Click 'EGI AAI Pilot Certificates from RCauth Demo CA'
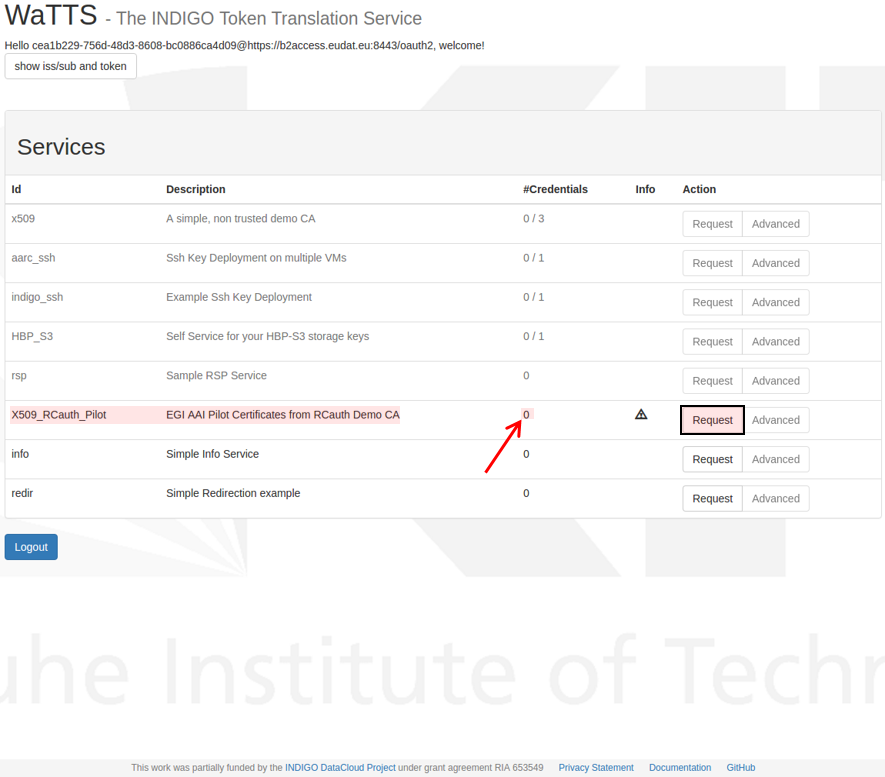The width and height of the screenshot is (885, 777). (283, 415)
